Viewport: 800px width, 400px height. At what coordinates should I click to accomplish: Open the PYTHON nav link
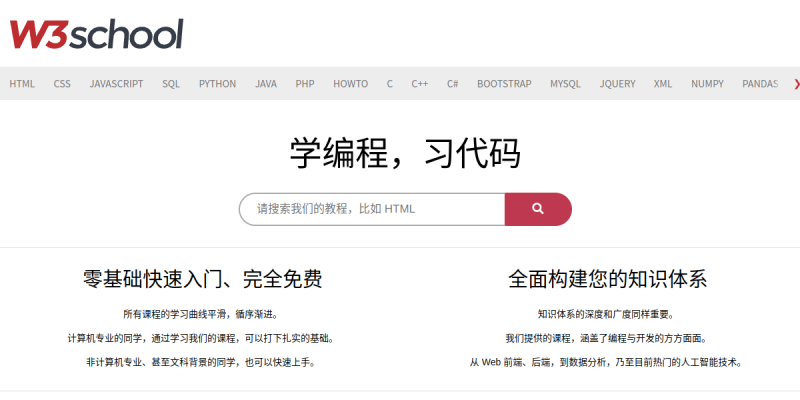217,84
